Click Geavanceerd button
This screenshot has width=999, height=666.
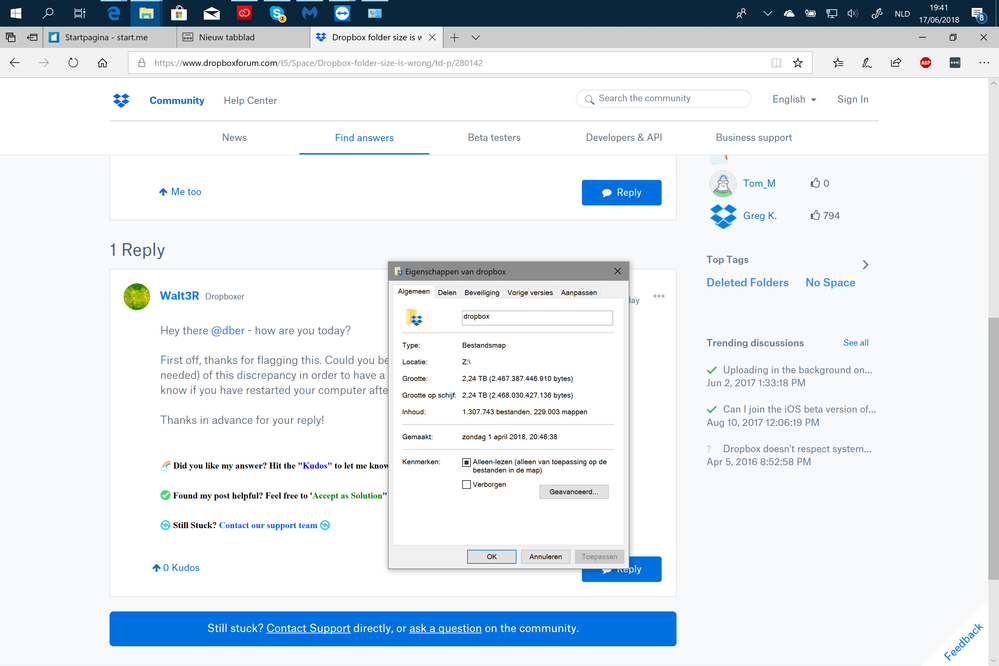(573, 492)
